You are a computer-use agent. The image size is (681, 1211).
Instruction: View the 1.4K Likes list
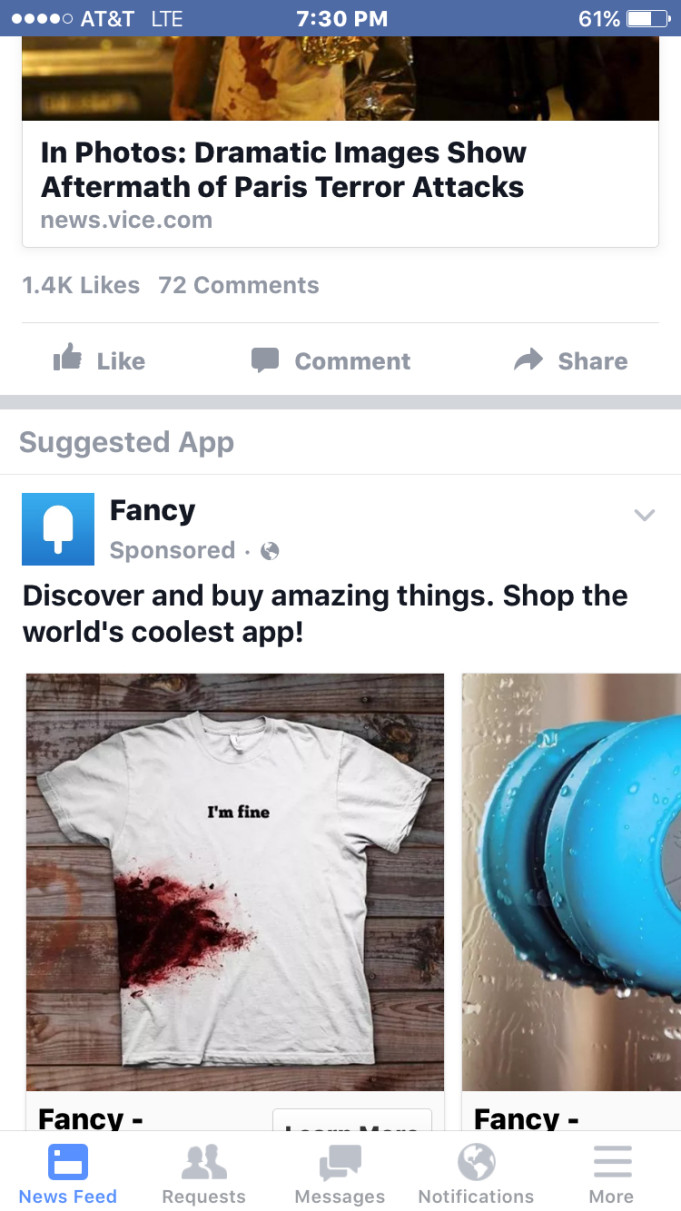pyautogui.click(x=81, y=285)
